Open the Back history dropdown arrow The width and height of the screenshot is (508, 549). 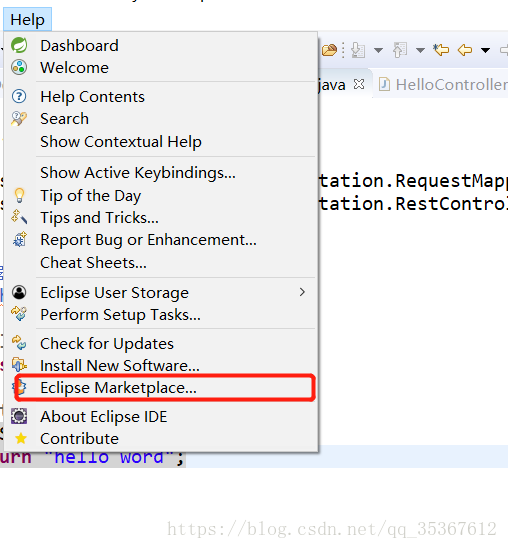pos(485,50)
